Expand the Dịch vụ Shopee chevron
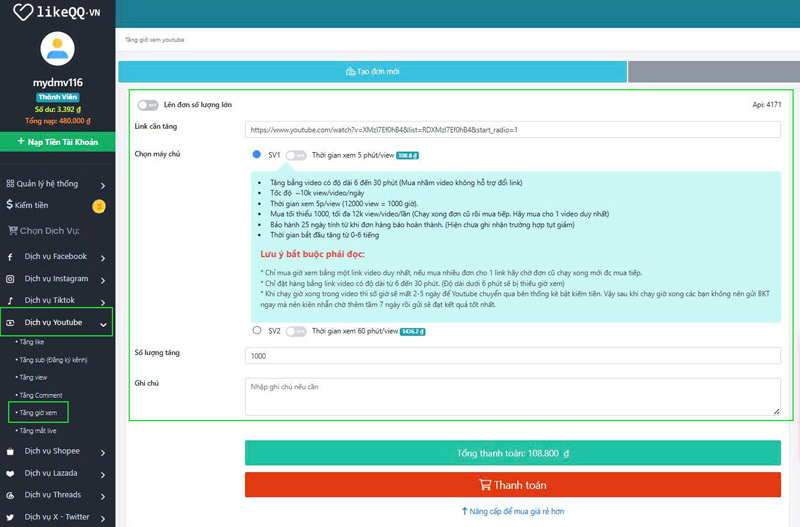The image size is (800, 527). 103,453
